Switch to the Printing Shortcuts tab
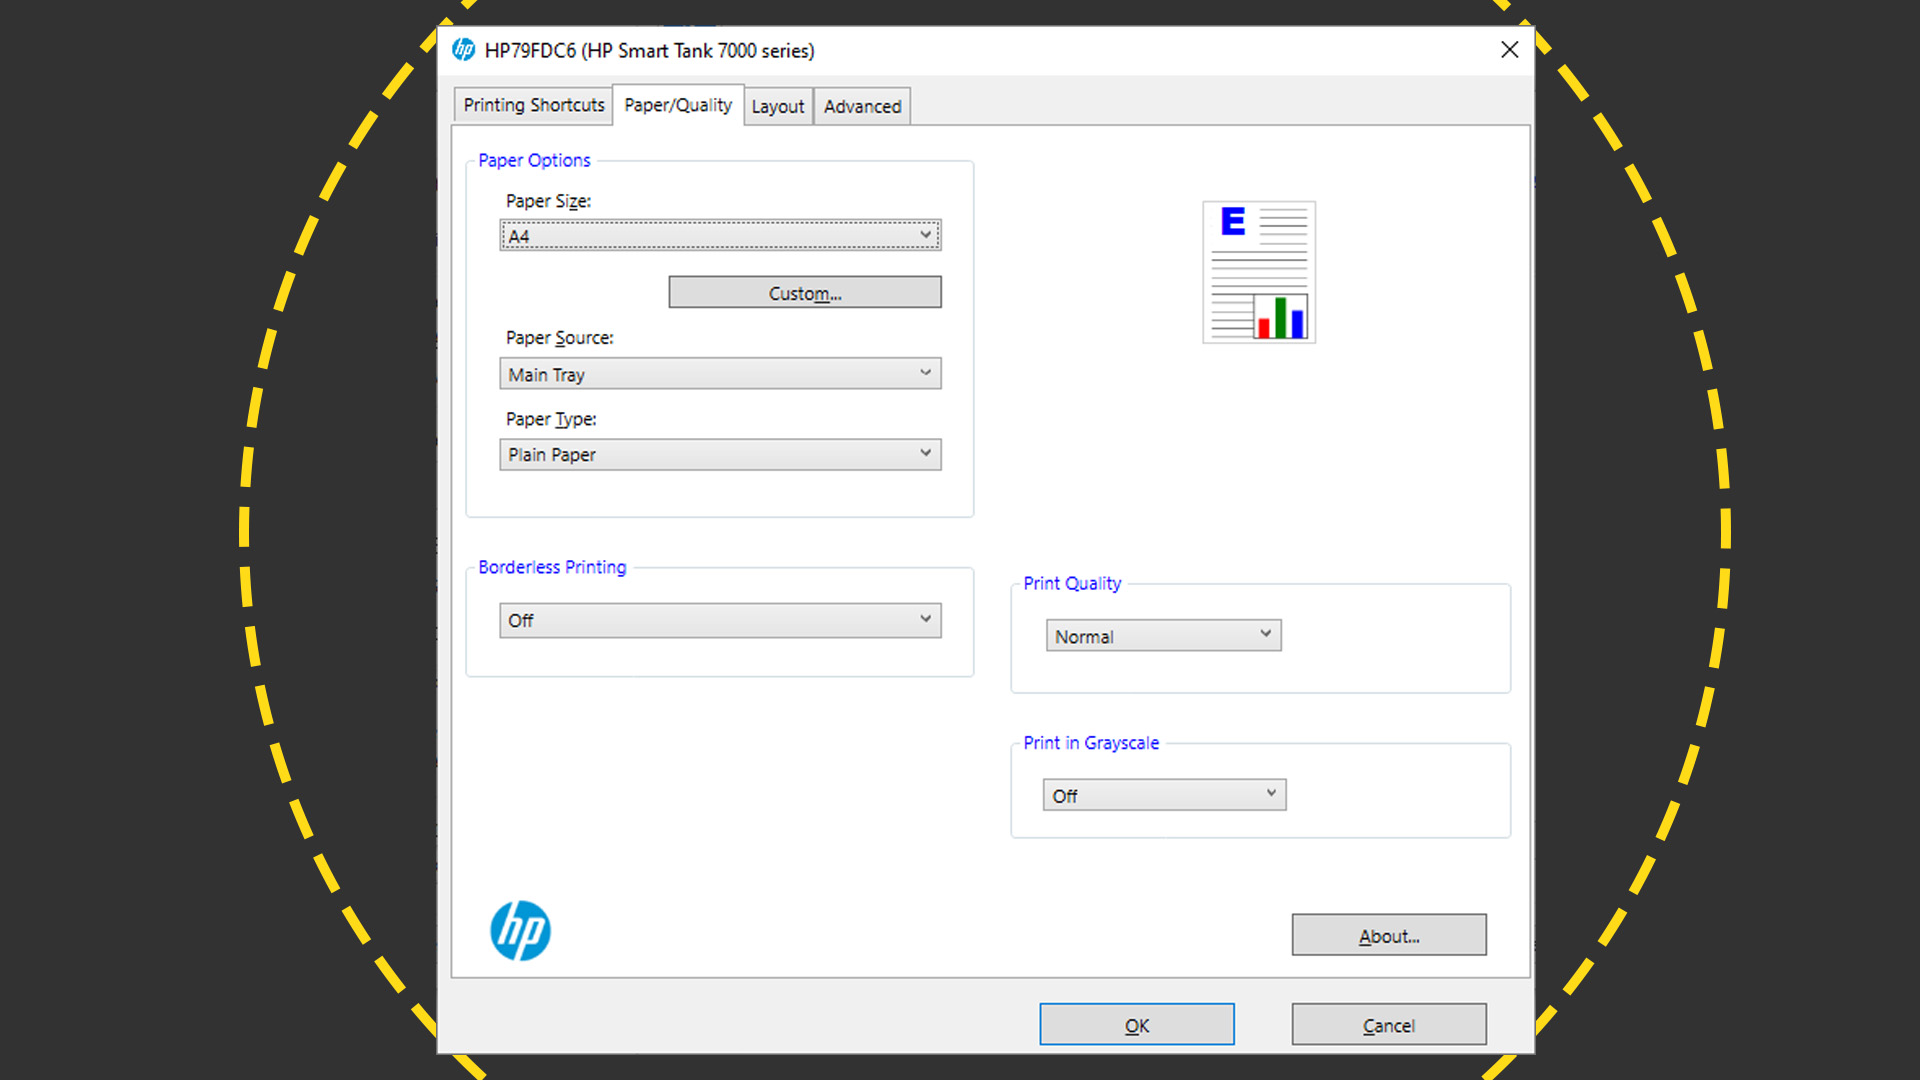Image resolution: width=1920 pixels, height=1080 pixels. tap(534, 105)
